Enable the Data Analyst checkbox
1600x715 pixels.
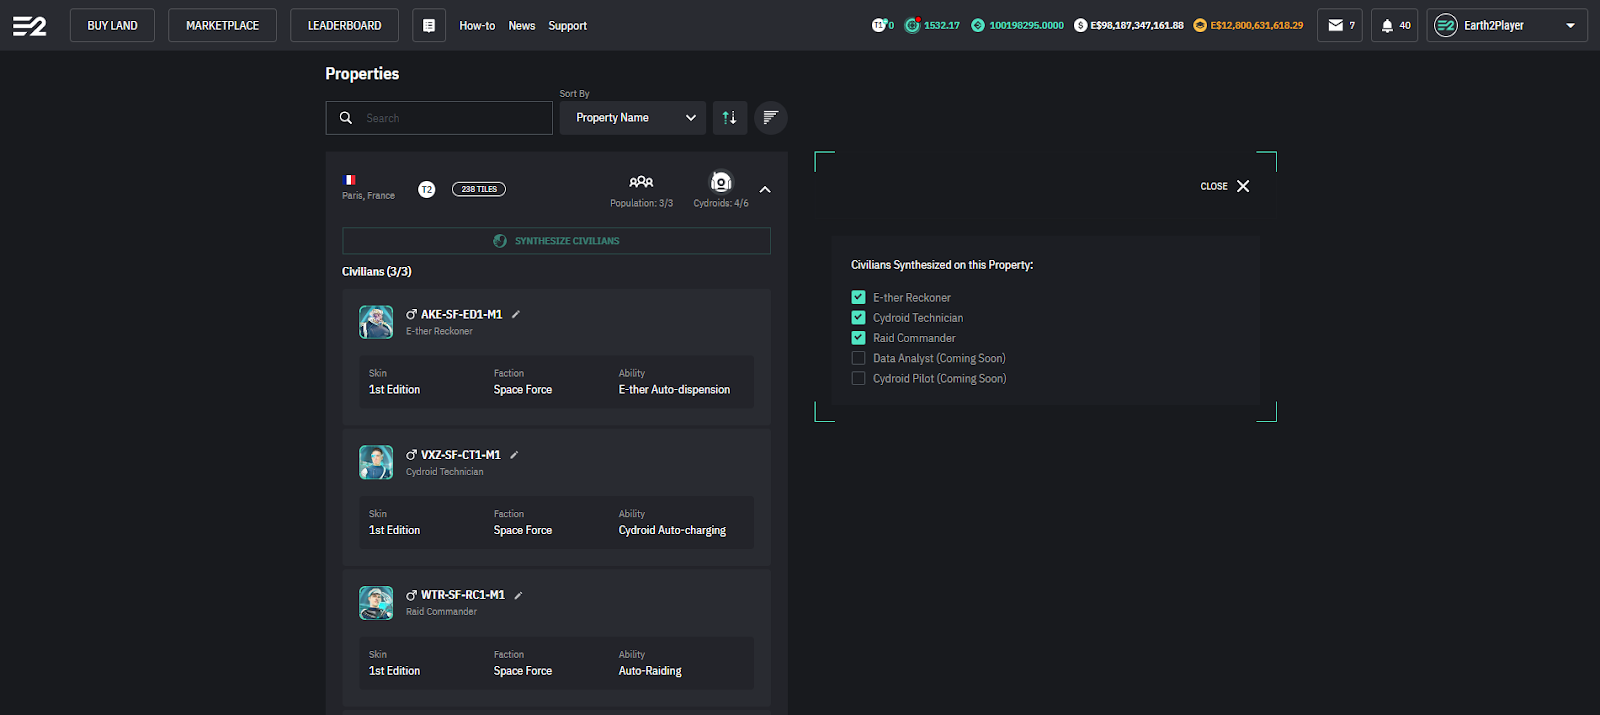pos(858,358)
